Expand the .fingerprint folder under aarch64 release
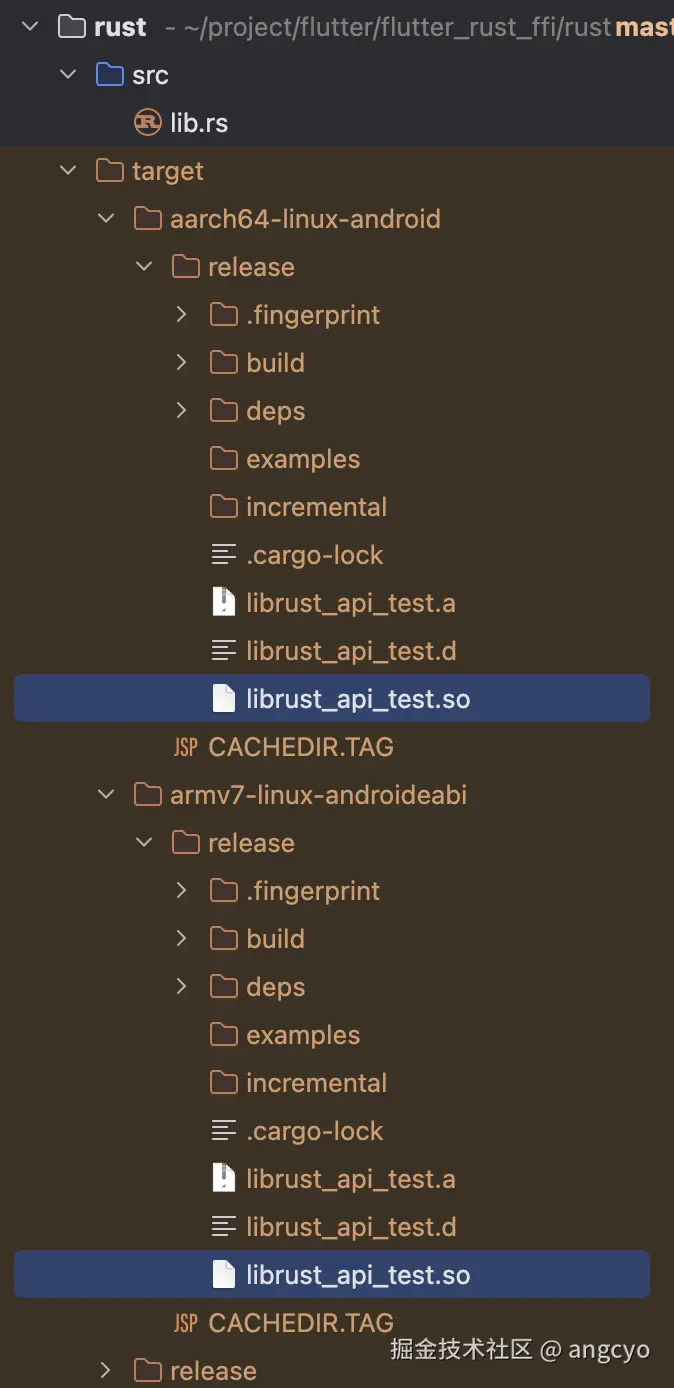 click(181, 315)
